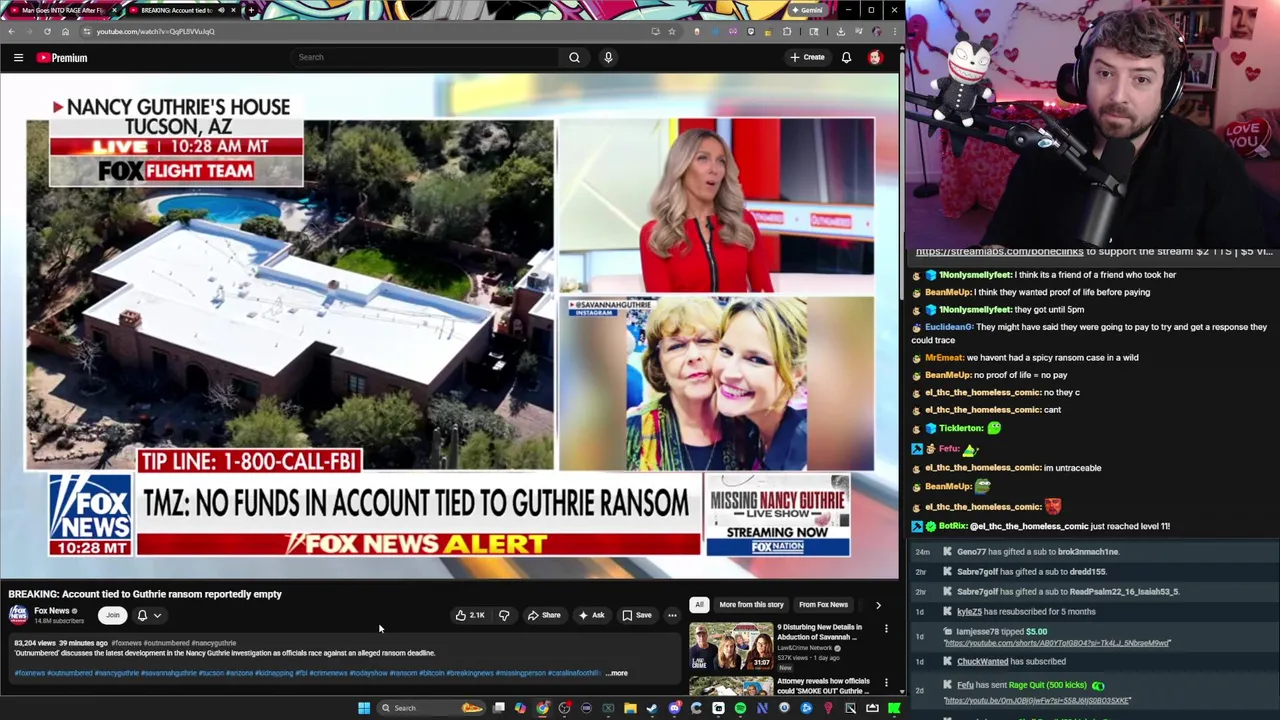Open Steam from the taskbar
Viewport: 1280px width, 720px height.
[x=652, y=708]
